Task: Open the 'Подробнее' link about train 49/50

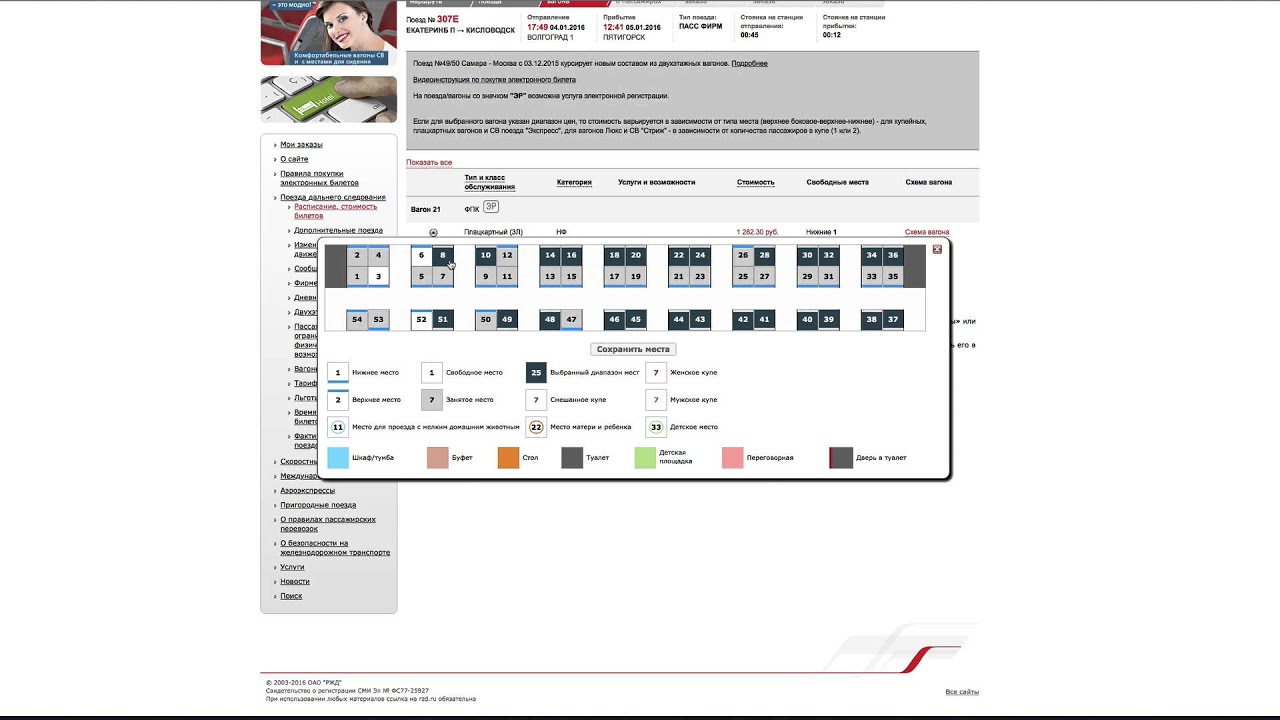Action: pyautogui.click(x=749, y=63)
